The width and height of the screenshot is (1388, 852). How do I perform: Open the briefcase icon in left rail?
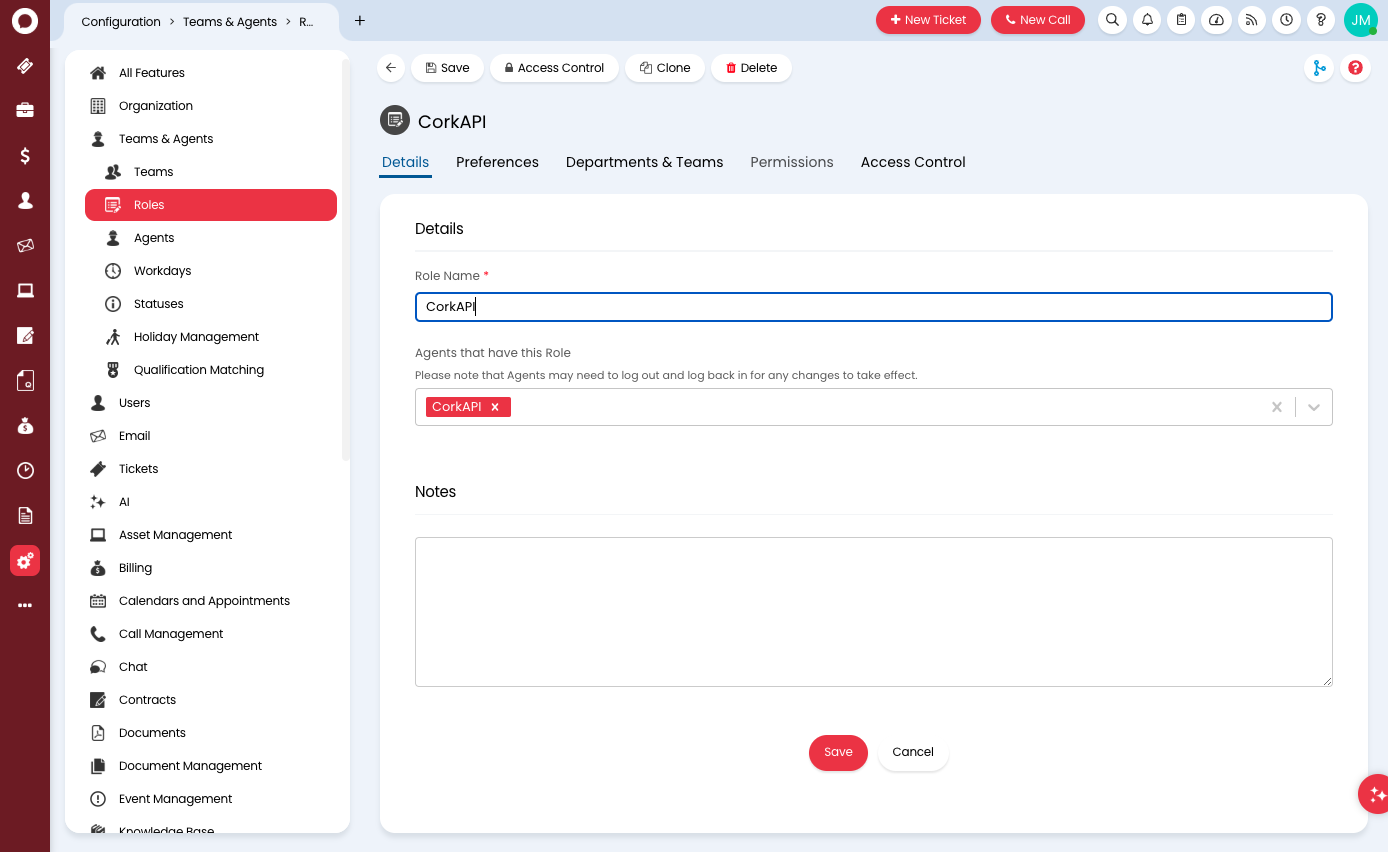coord(25,110)
